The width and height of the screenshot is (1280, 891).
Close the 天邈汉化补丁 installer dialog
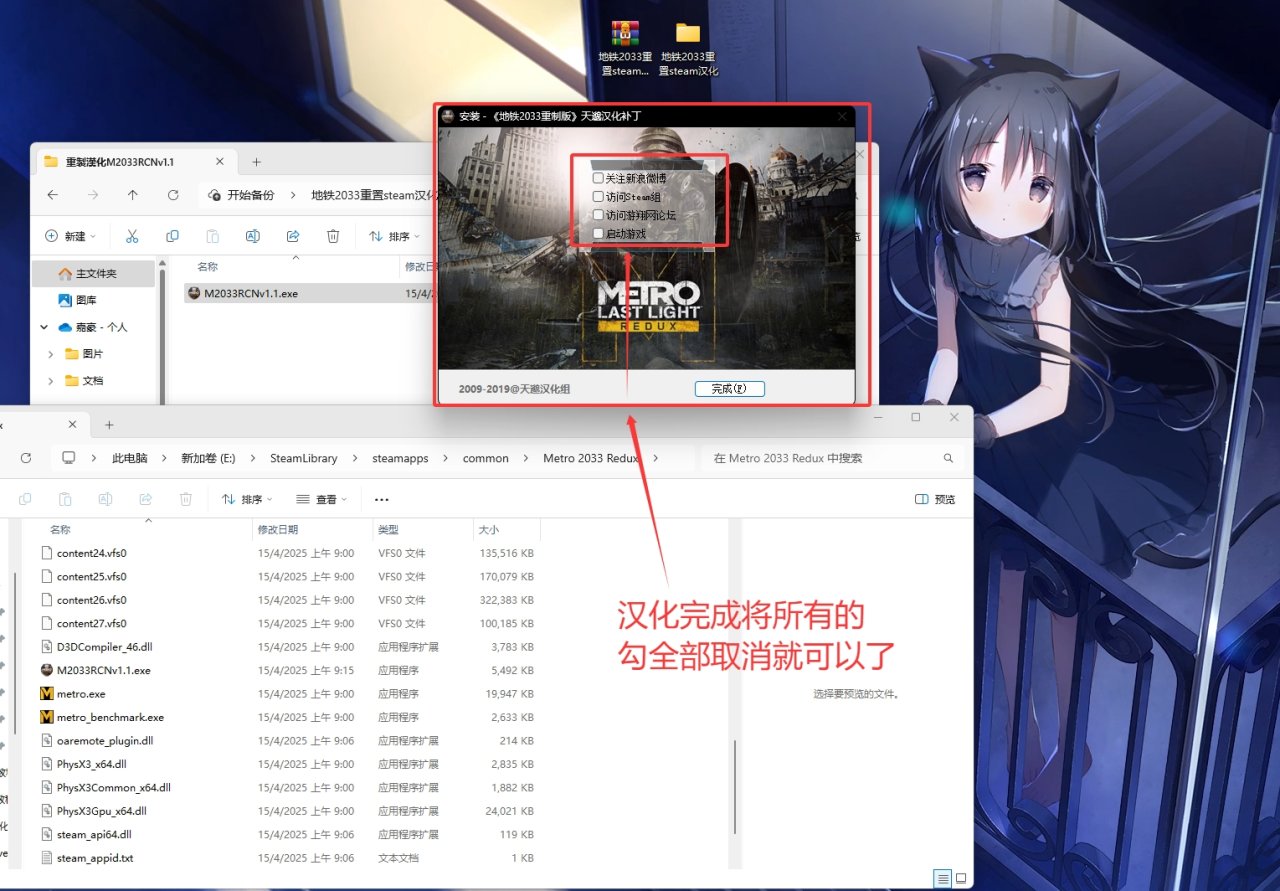(x=842, y=116)
